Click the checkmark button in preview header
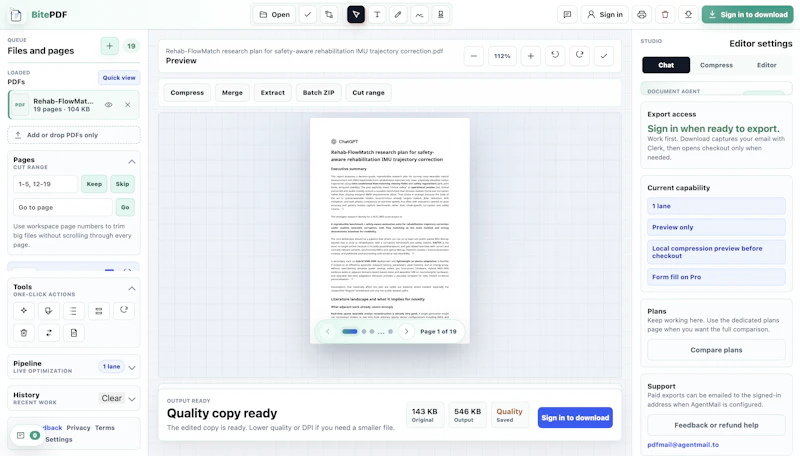 click(604, 56)
